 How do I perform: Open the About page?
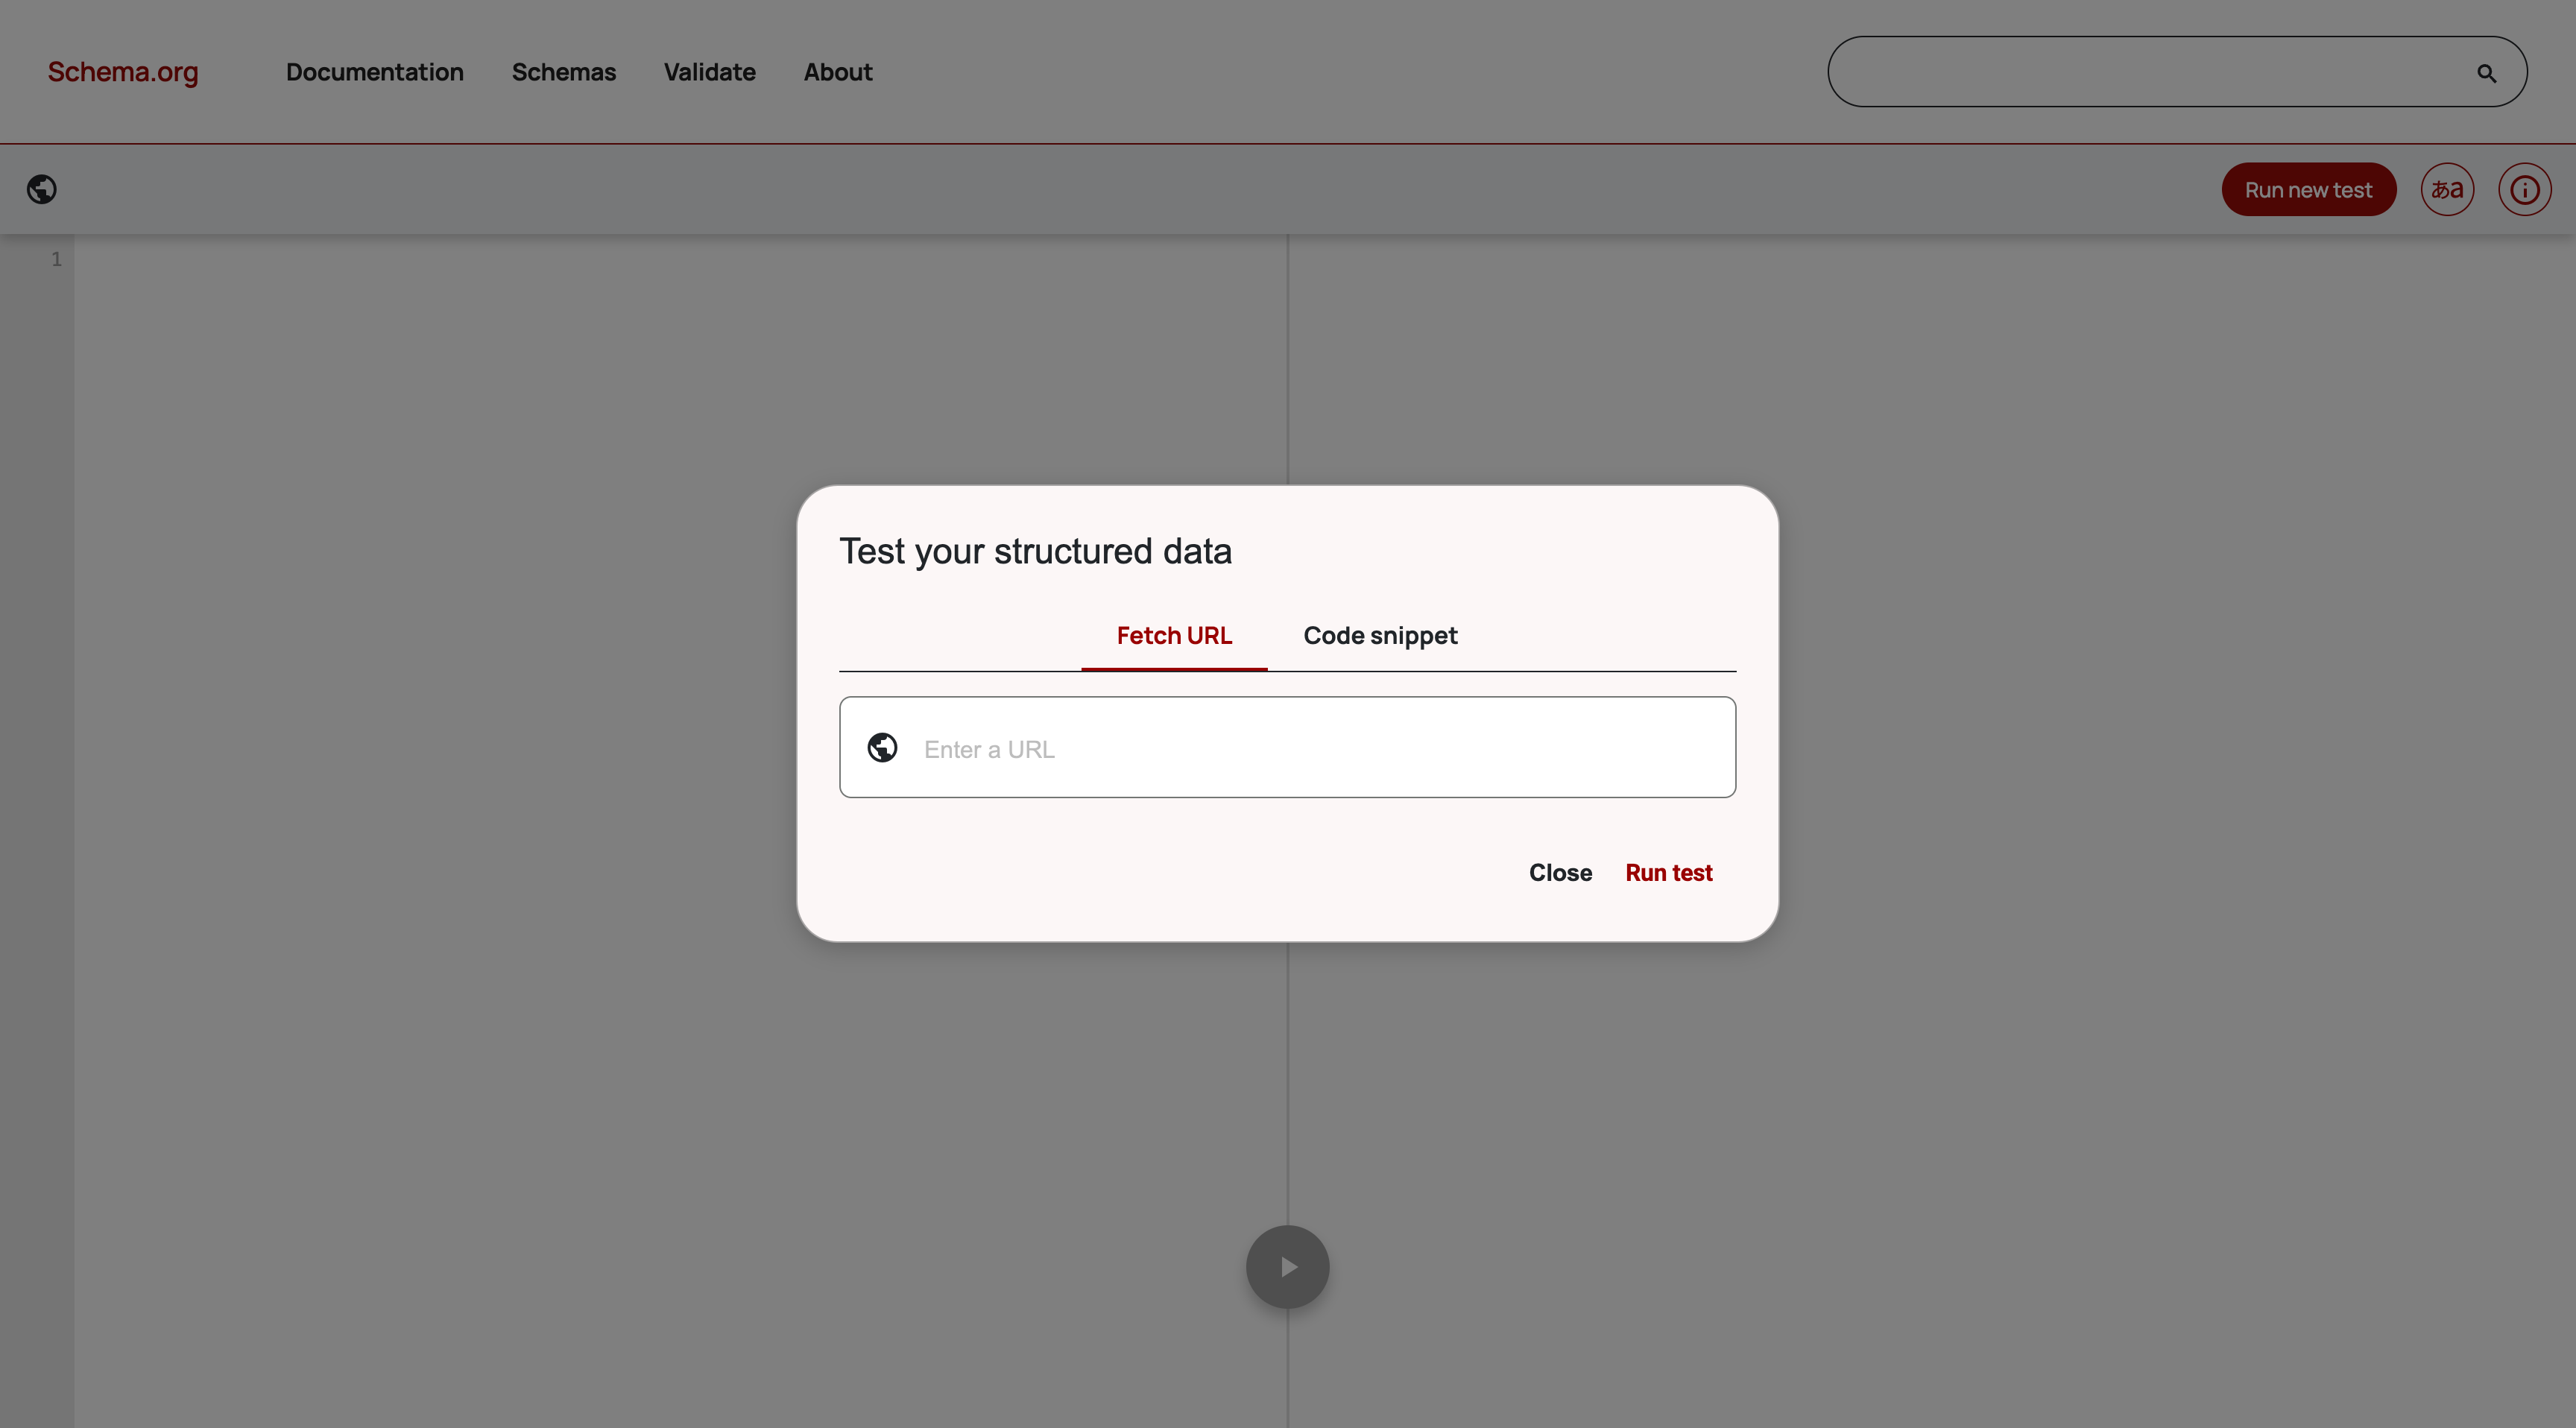click(x=837, y=72)
